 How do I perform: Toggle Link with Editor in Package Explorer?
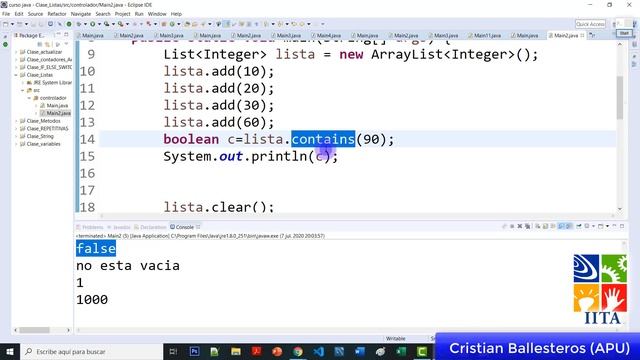pyautogui.click(x=47, y=44)
